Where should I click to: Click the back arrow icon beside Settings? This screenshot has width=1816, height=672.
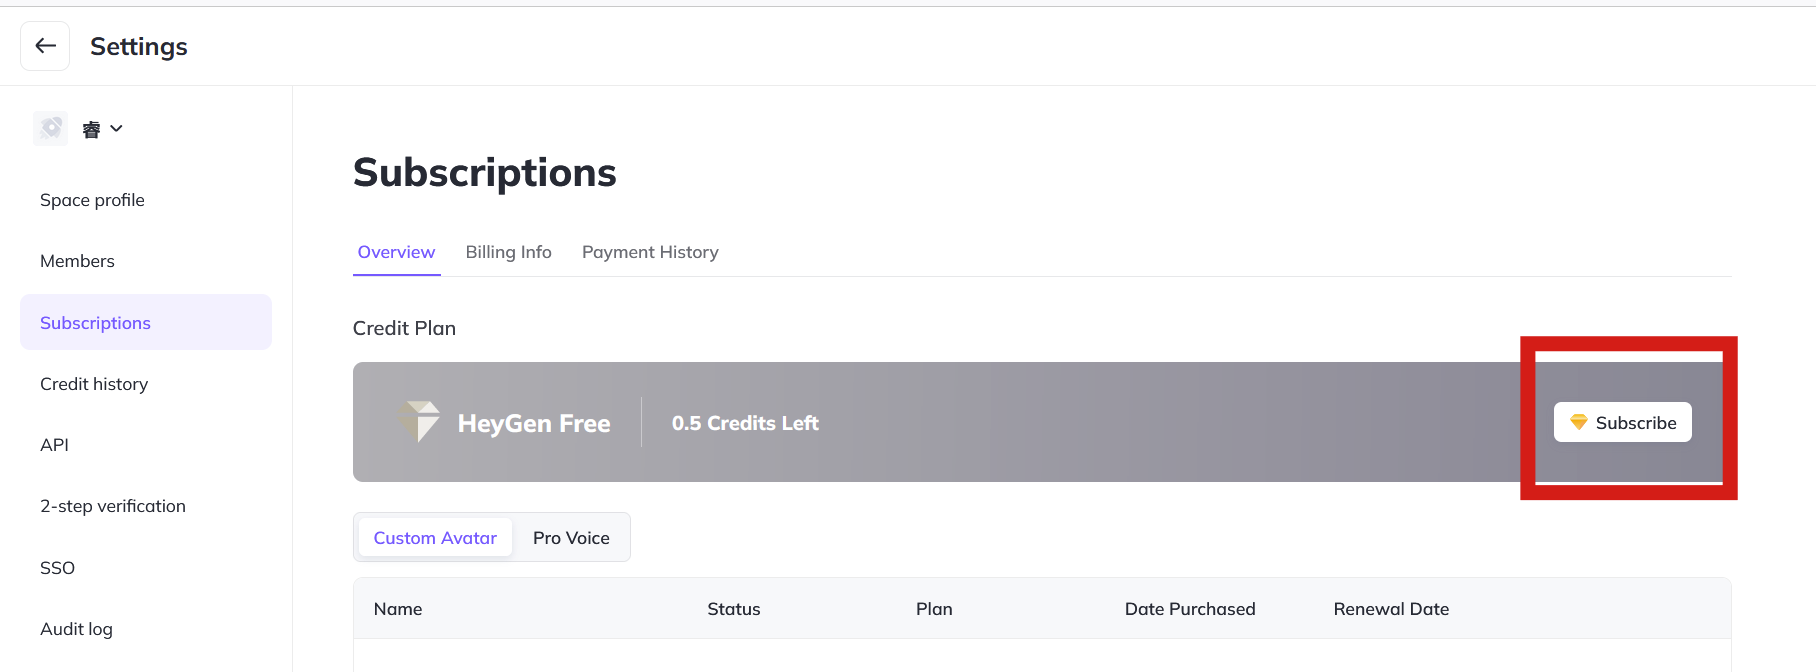coord(45,46)
